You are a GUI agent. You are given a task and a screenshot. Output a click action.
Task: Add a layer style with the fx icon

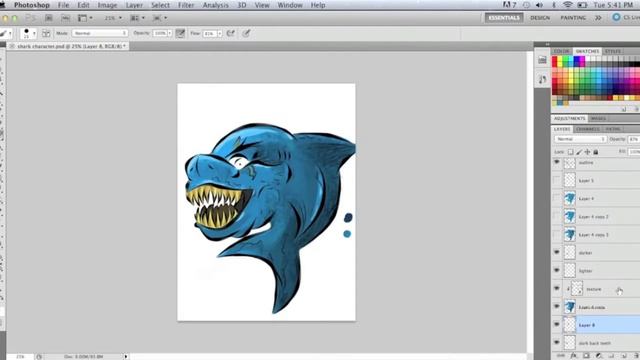(573, 356)
